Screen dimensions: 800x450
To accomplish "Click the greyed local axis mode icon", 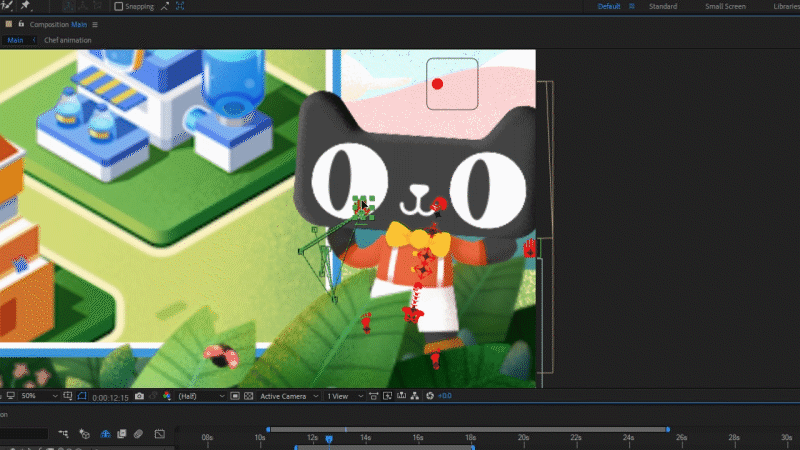I will [x=68, y=6].
